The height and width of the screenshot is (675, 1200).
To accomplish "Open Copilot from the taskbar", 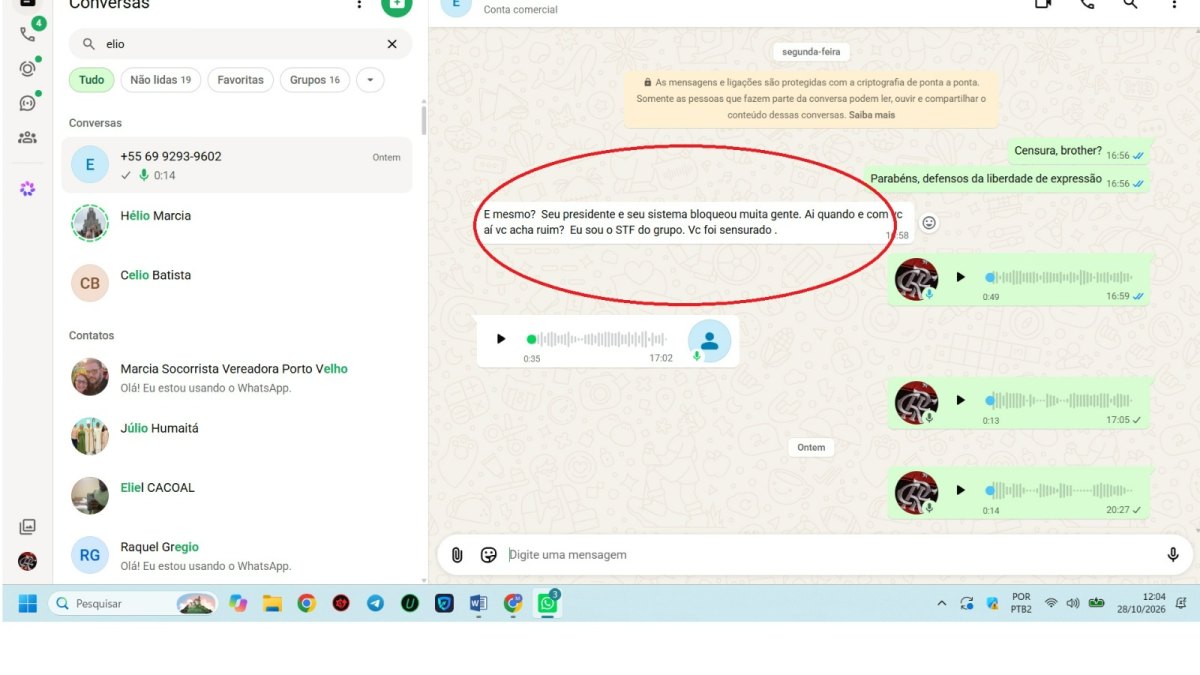I will [238, 603].
